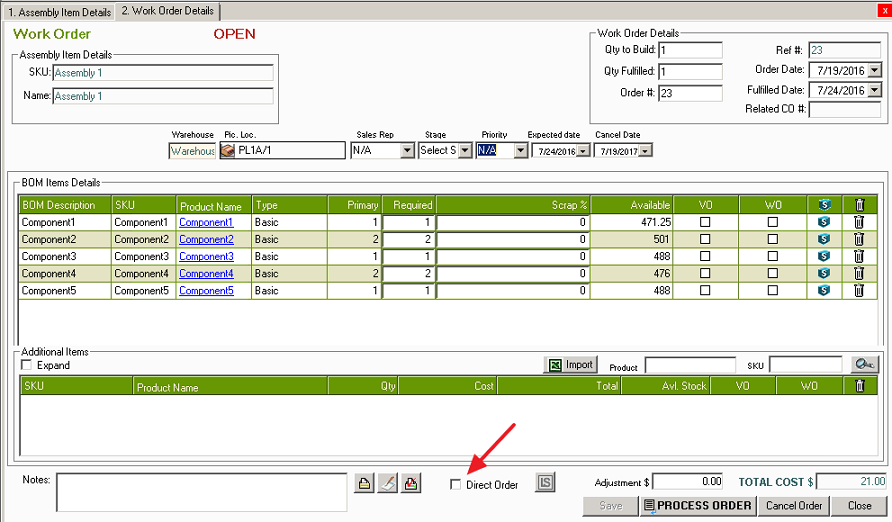892x522 pixels.
Task: Click the IS icon next to Direct Order
Action: (544, 484)
